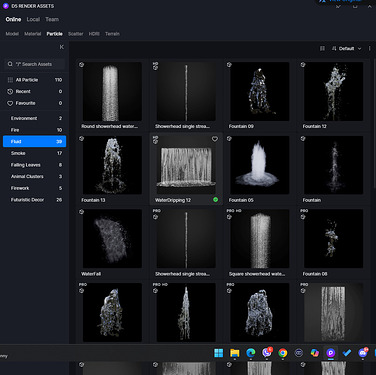Switch to the Local tab
The height and width of the screenshot is (375, 376).
[x=33, y=19]
